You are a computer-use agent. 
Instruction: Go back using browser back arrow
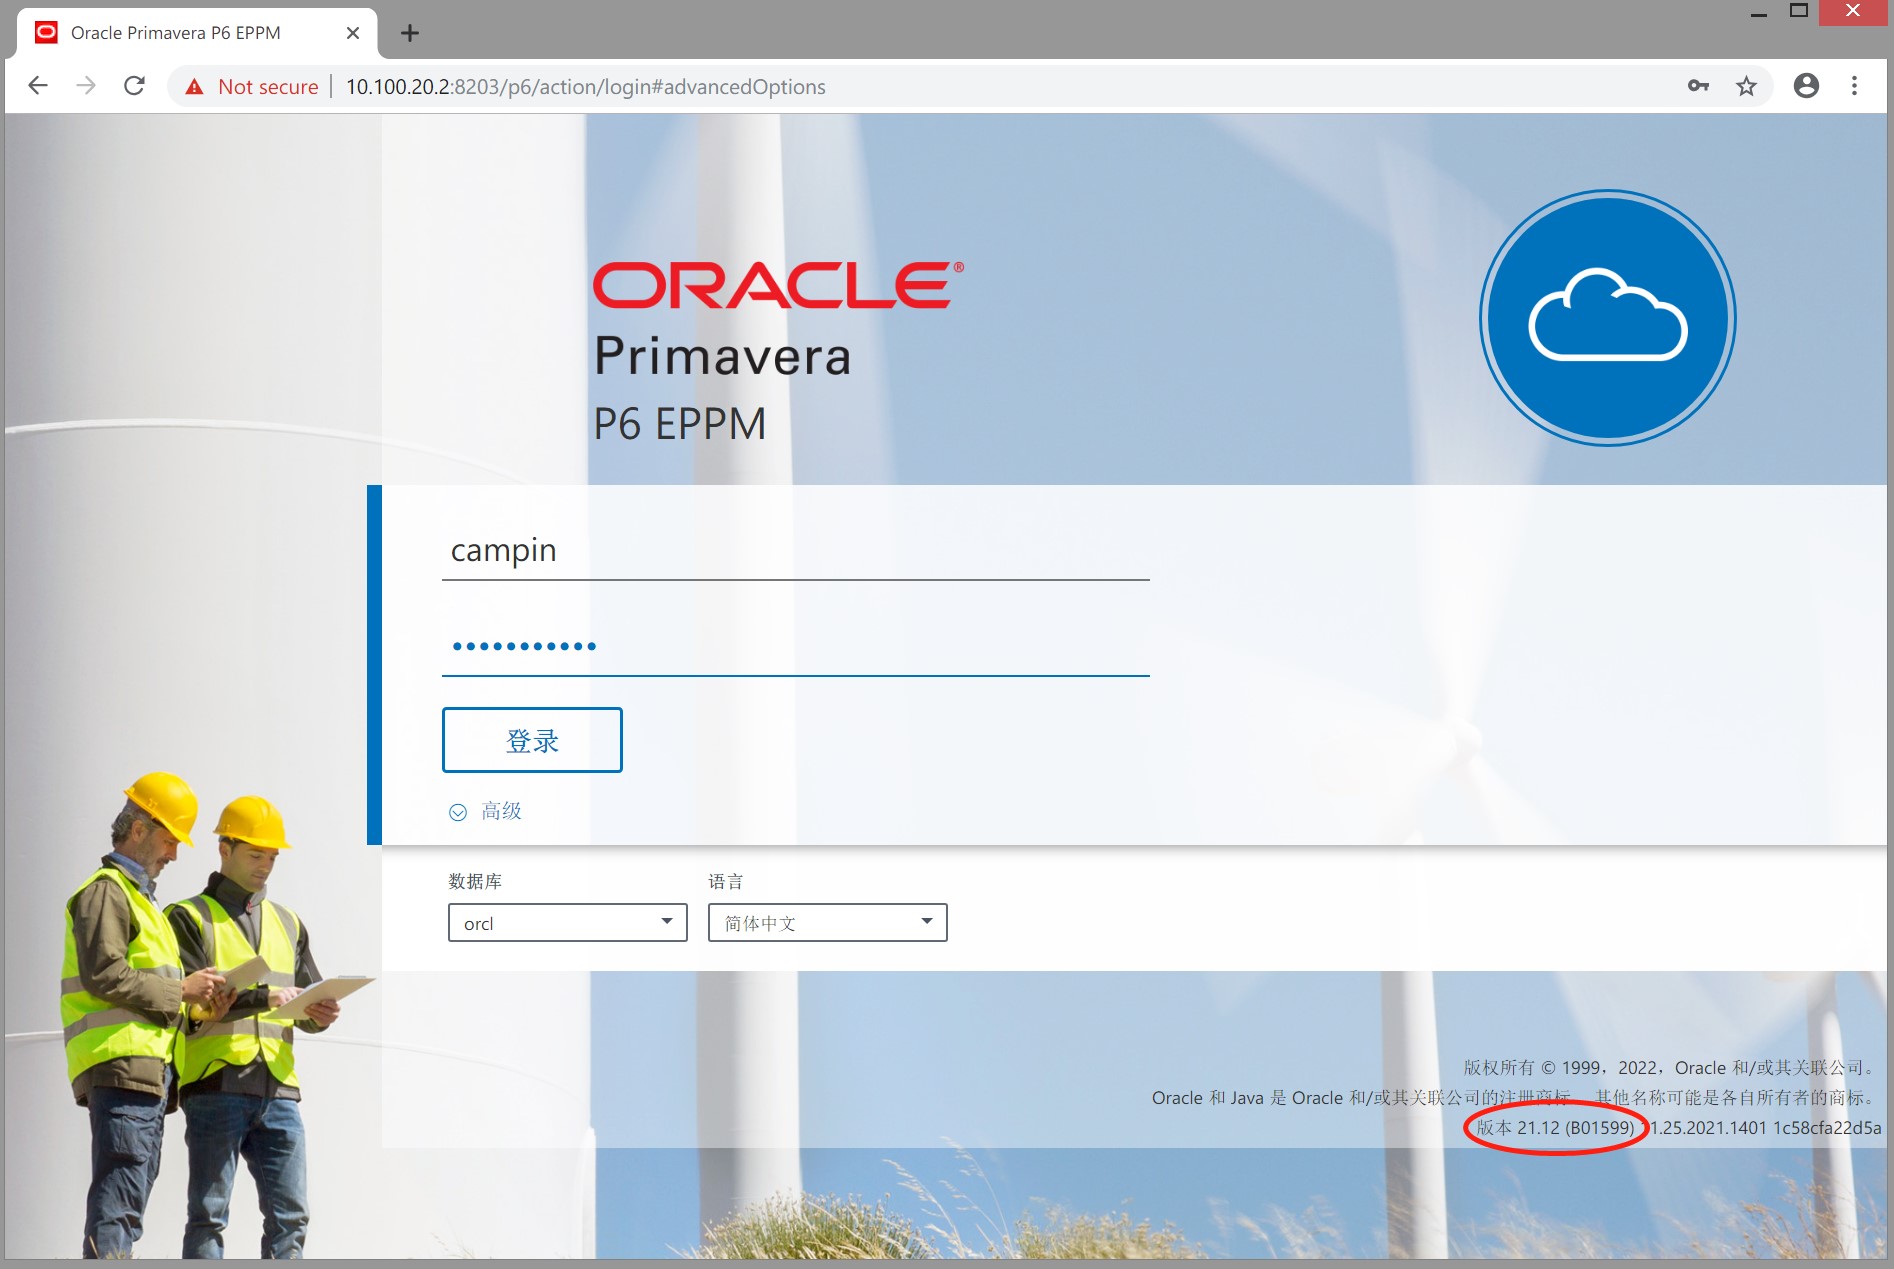38,86
